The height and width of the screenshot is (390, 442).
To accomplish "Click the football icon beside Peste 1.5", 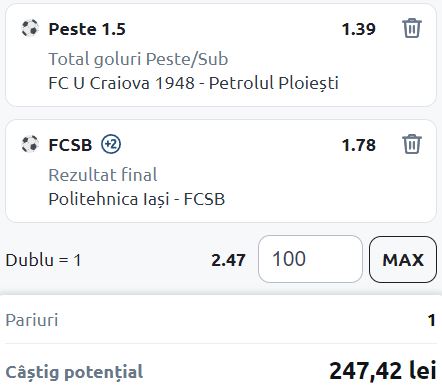I will click(30, 28).
